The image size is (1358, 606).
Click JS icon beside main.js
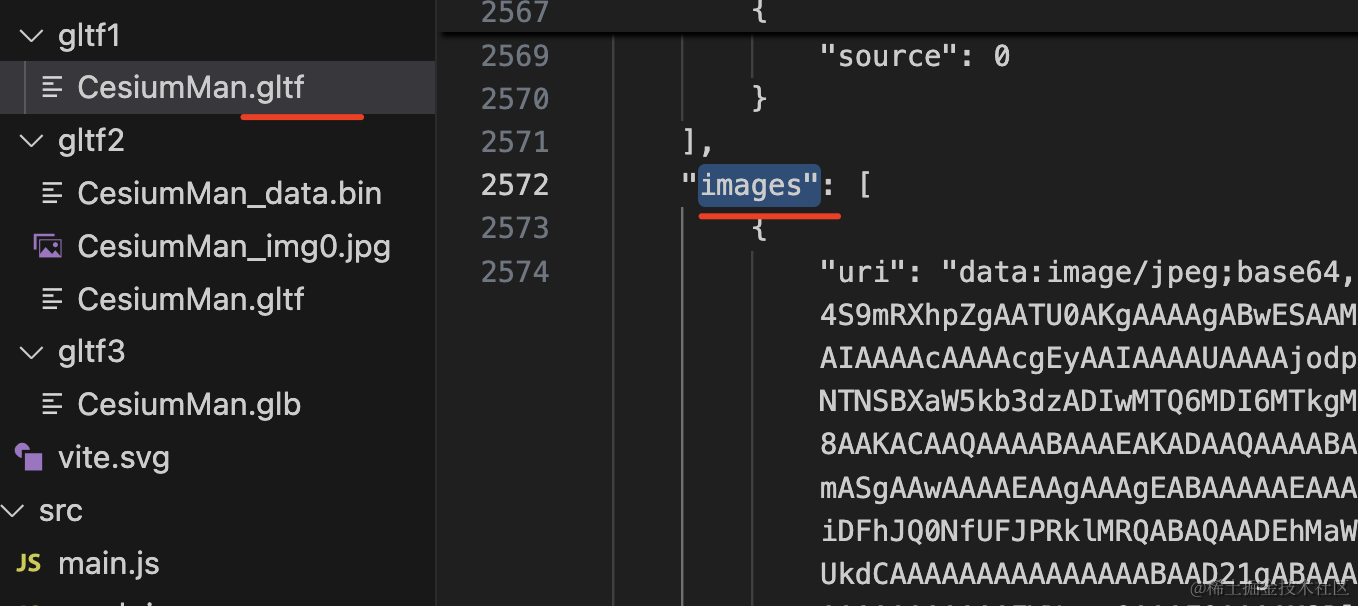29,563
